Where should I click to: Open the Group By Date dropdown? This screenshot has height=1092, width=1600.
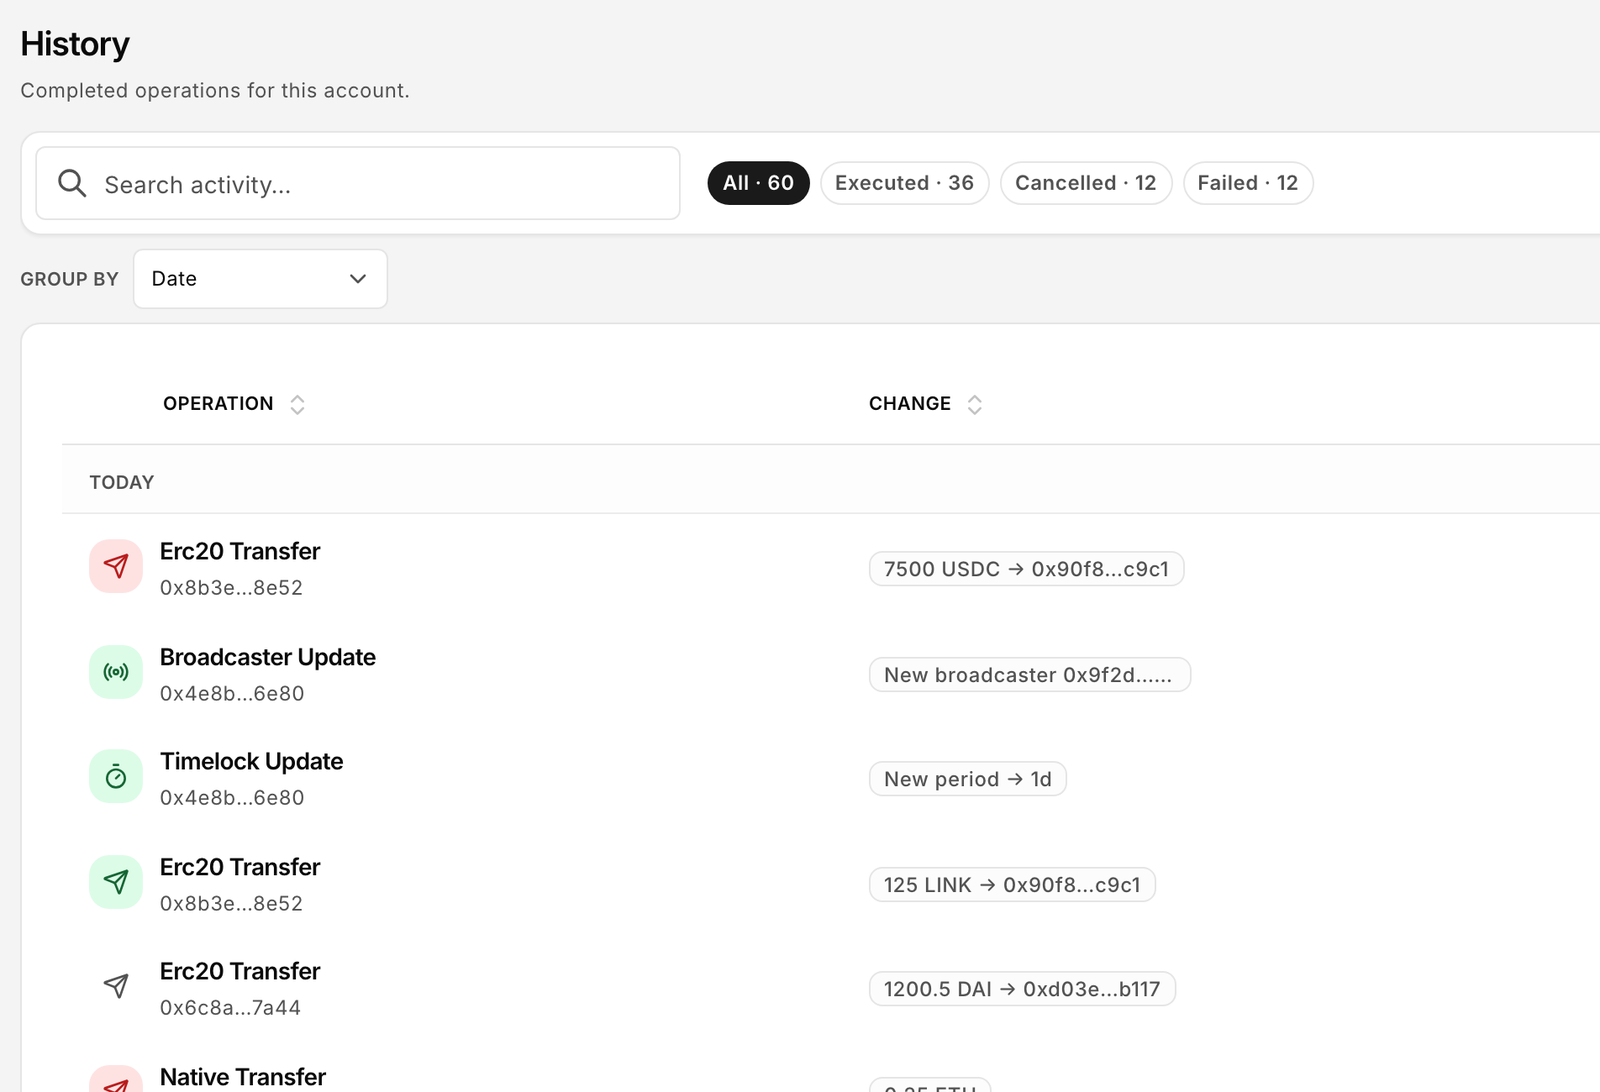[x=260, y=279]
